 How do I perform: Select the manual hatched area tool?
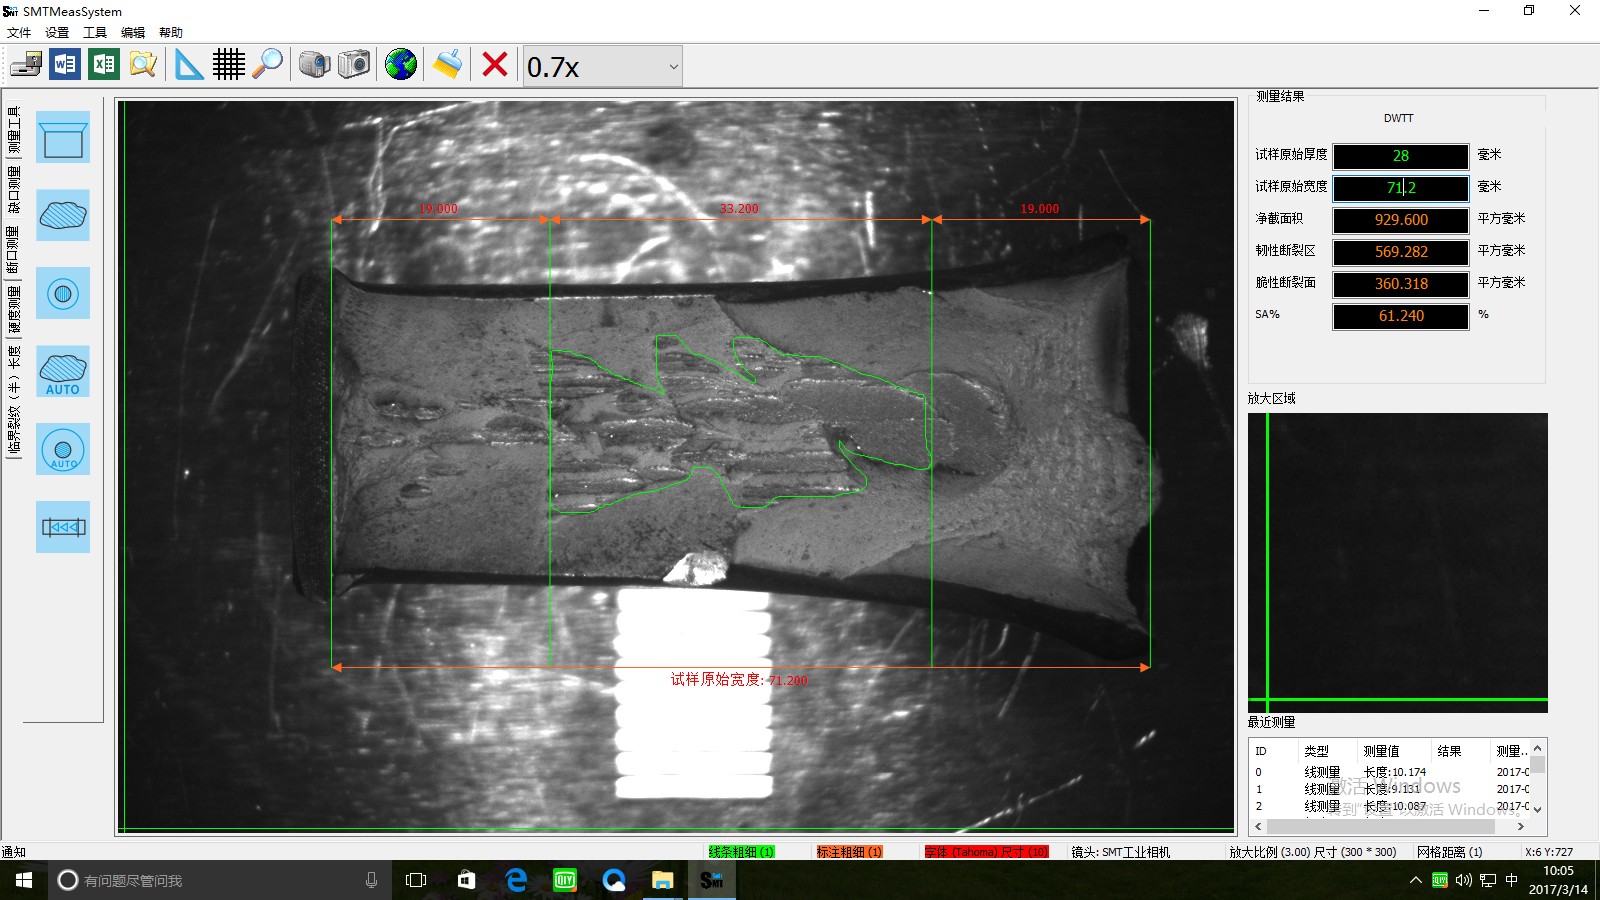pos(63,215)
